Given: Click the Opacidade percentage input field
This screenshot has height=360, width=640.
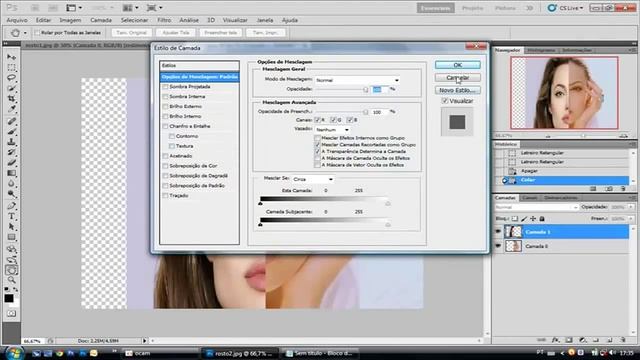Looking at the screenshot, I should 380,89.
